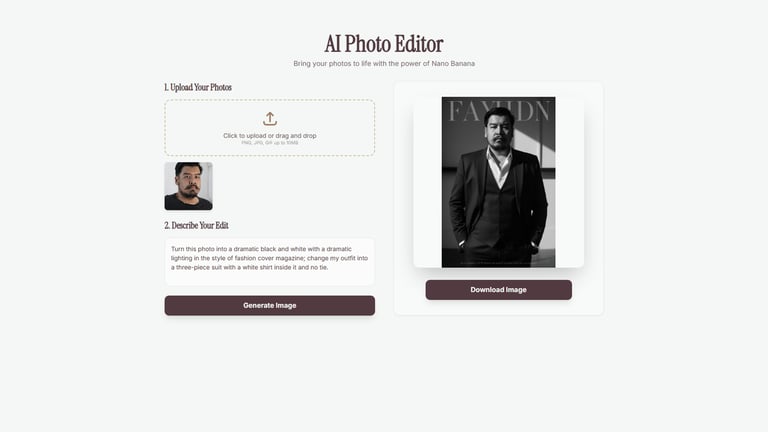This screenshot has height=432, width=768.
Task: Click the Download Image button
Action: point(499,290)
